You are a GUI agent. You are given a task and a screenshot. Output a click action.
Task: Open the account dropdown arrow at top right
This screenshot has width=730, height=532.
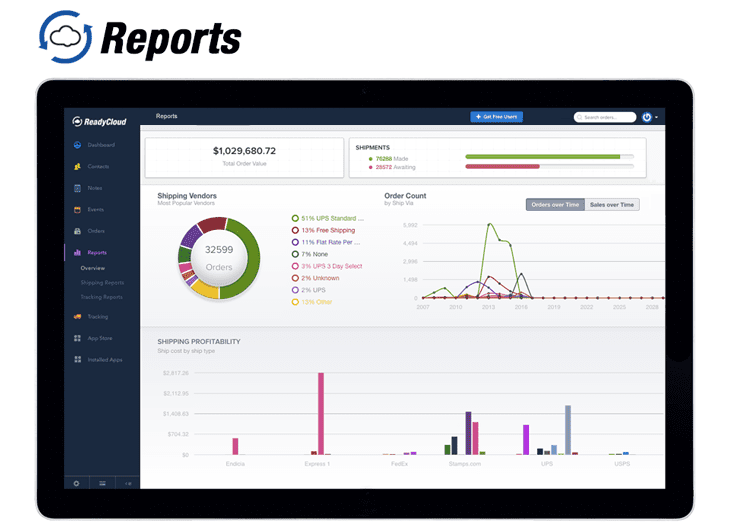tap(656, 117)
